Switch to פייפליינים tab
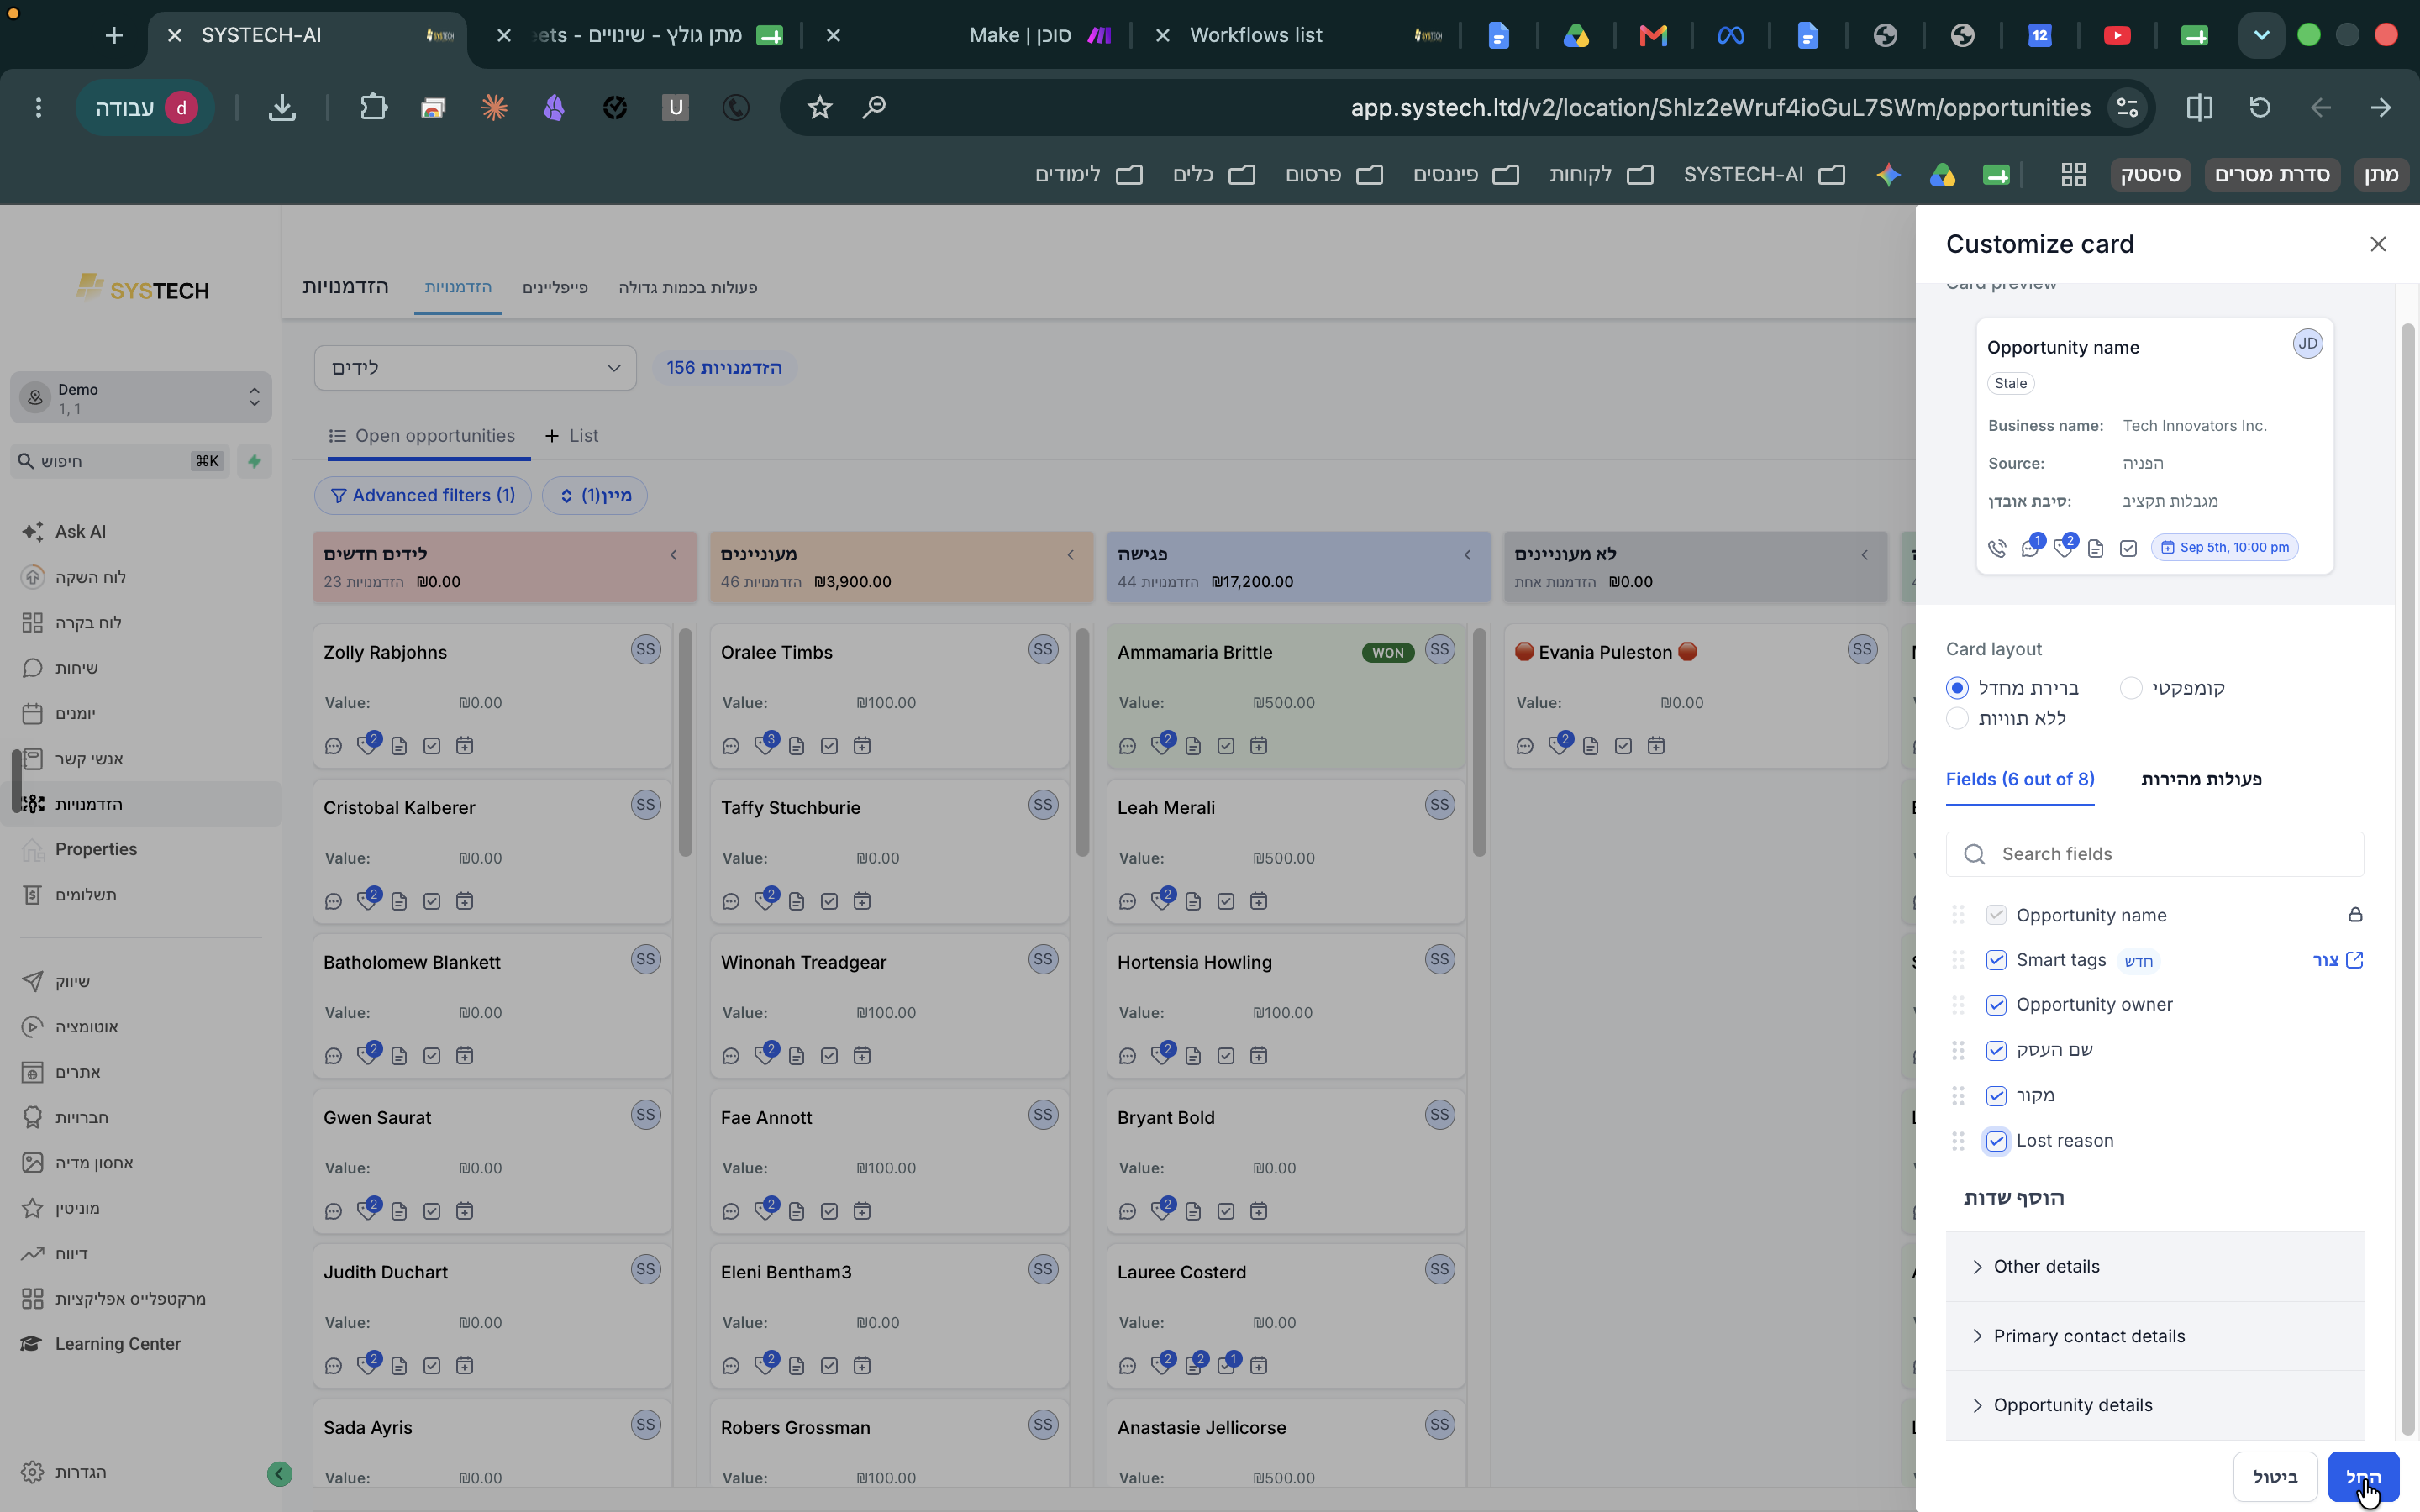Image resolution: width=2420 pixels, height=1512 pixels. (x=555, y=288)
